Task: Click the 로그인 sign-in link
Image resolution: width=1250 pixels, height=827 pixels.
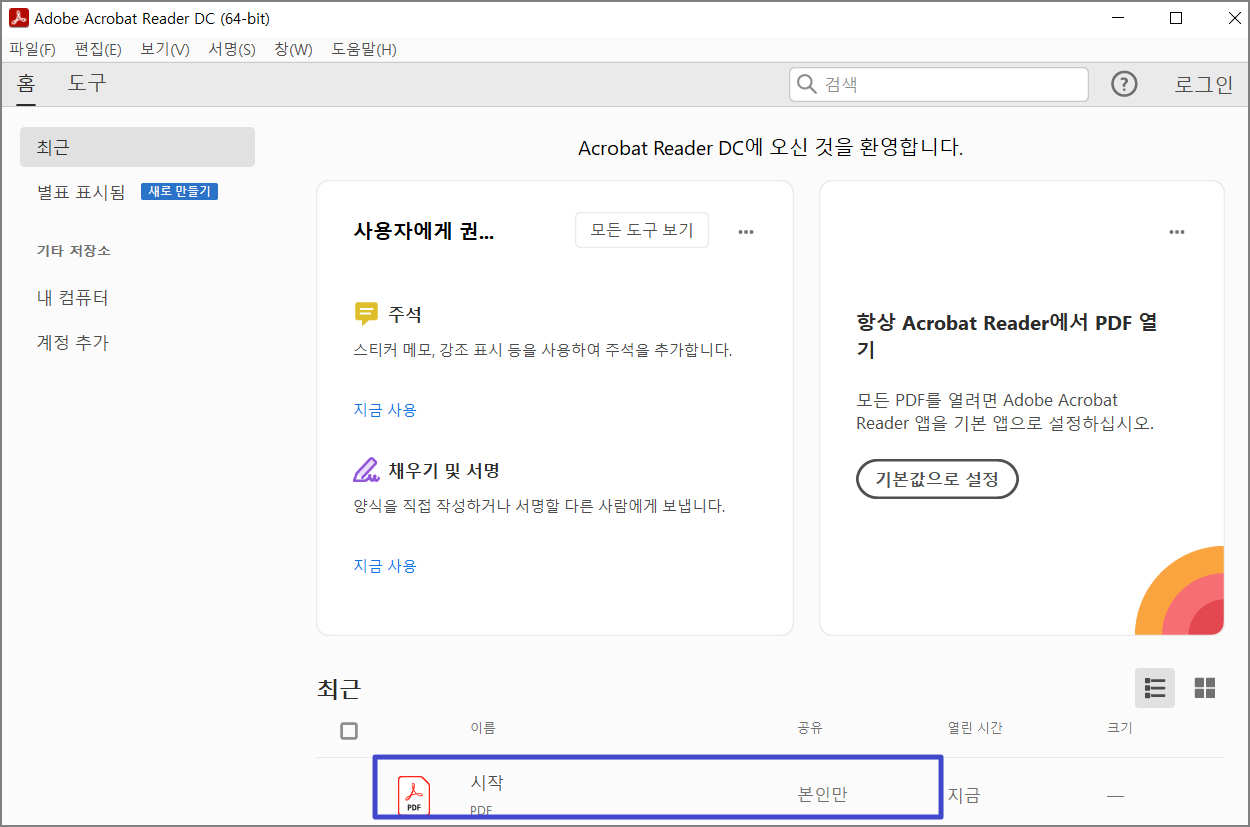Action: [x=1203, y=85]
